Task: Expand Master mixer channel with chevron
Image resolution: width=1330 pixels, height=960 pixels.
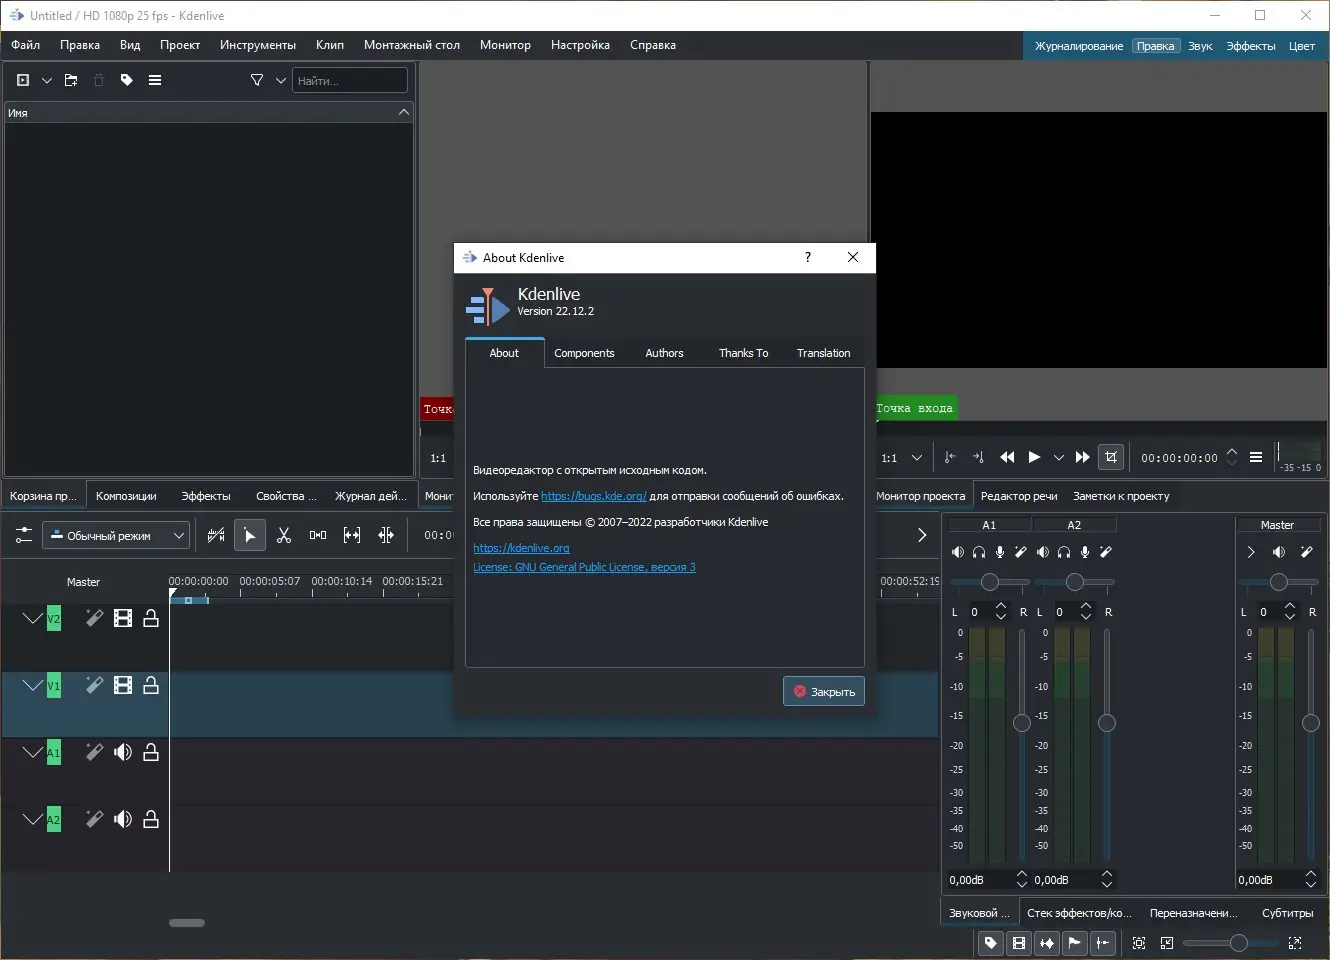Action: (x=1251, y=552)
